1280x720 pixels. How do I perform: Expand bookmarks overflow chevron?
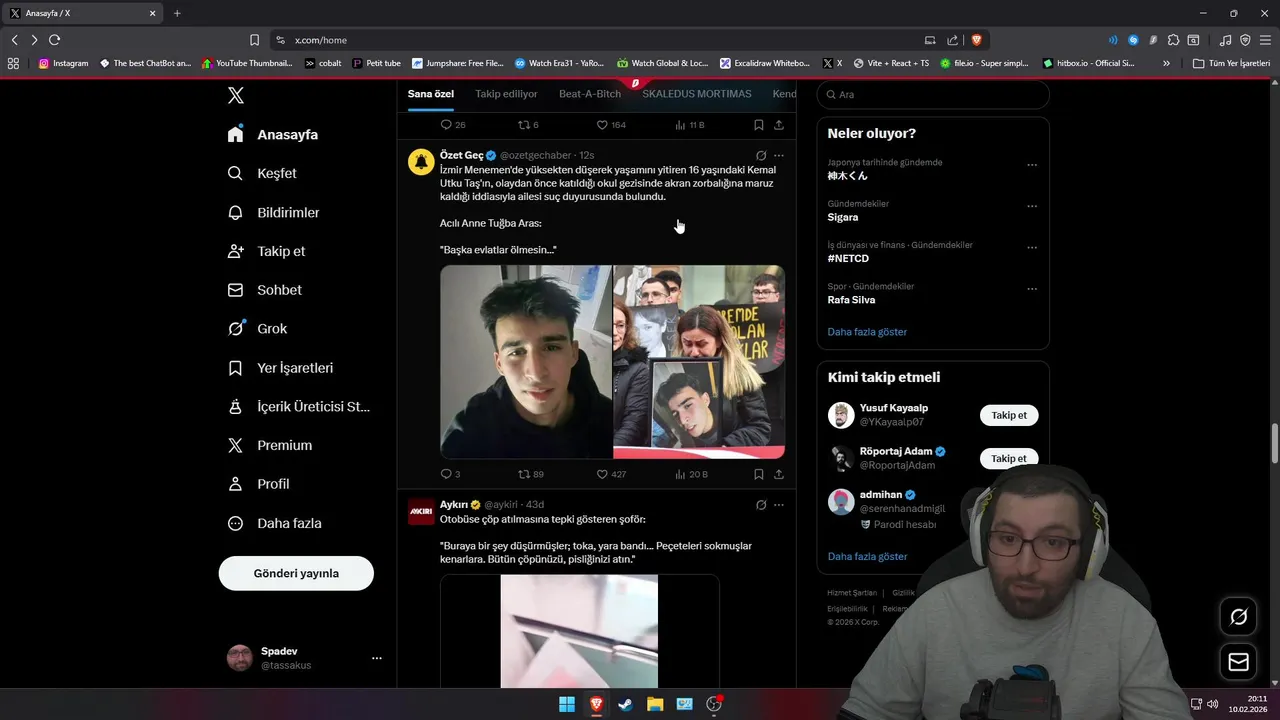(1166, 63)
